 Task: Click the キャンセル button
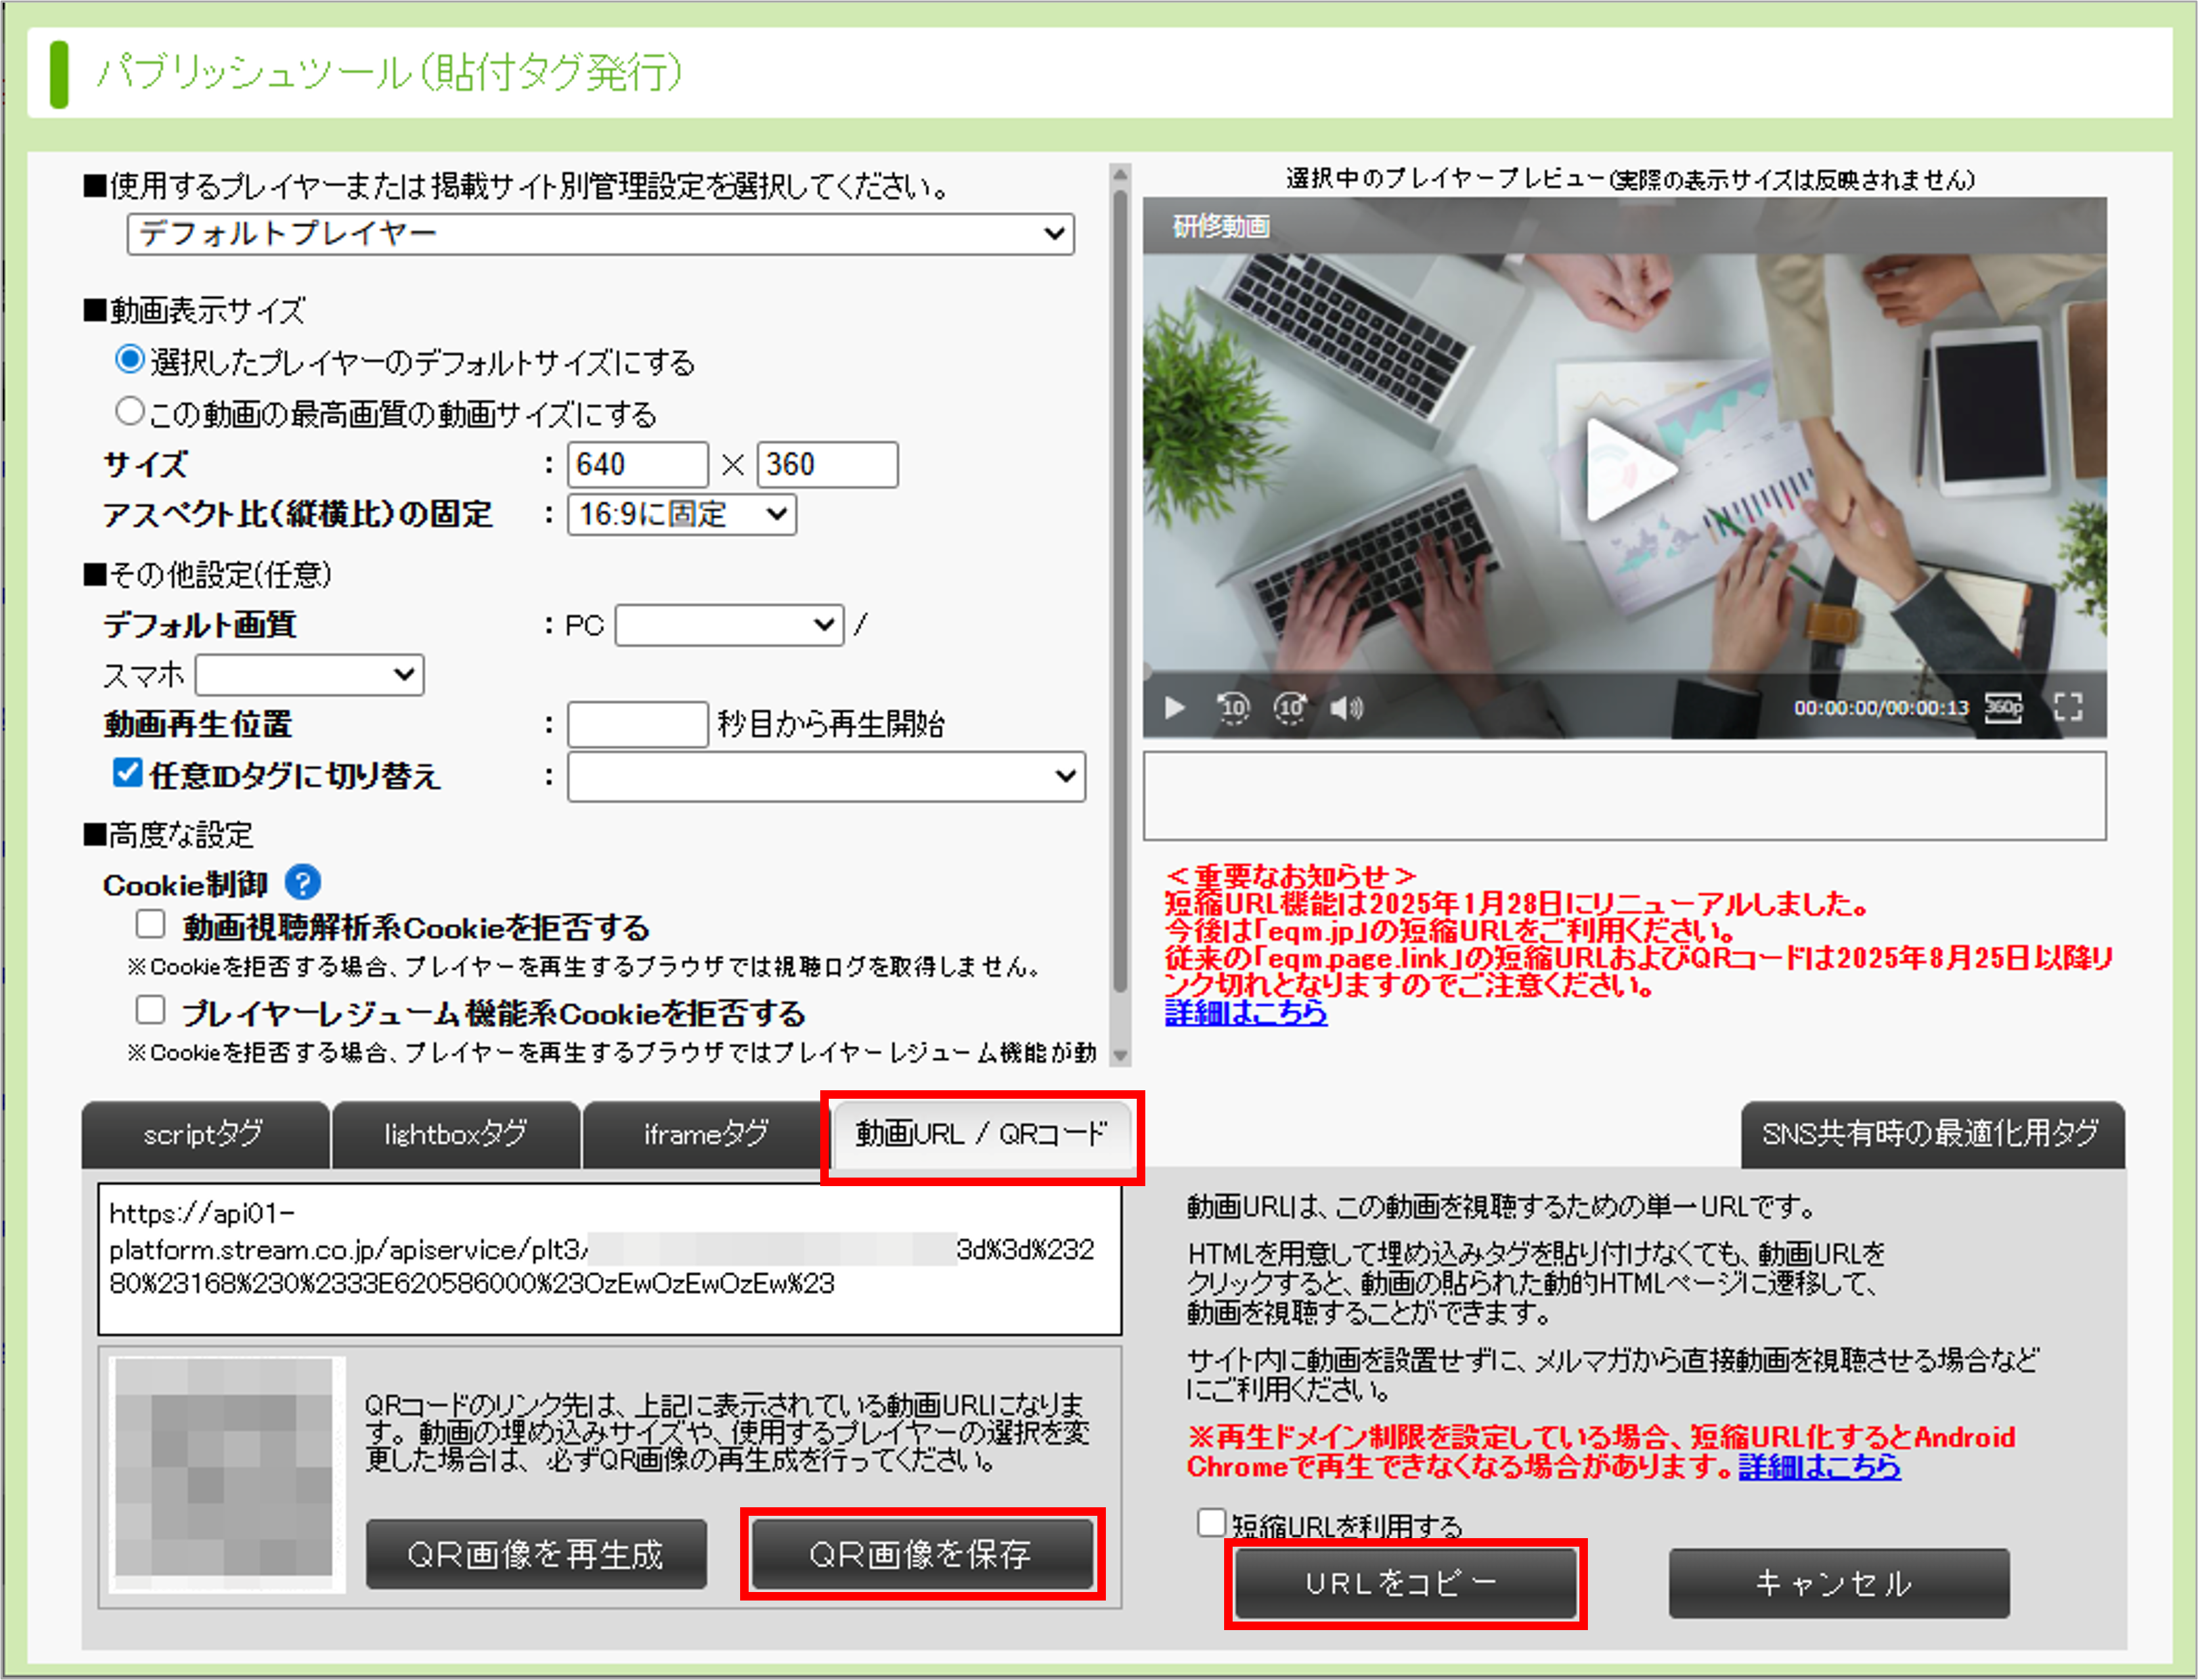click(1838, 1583)
